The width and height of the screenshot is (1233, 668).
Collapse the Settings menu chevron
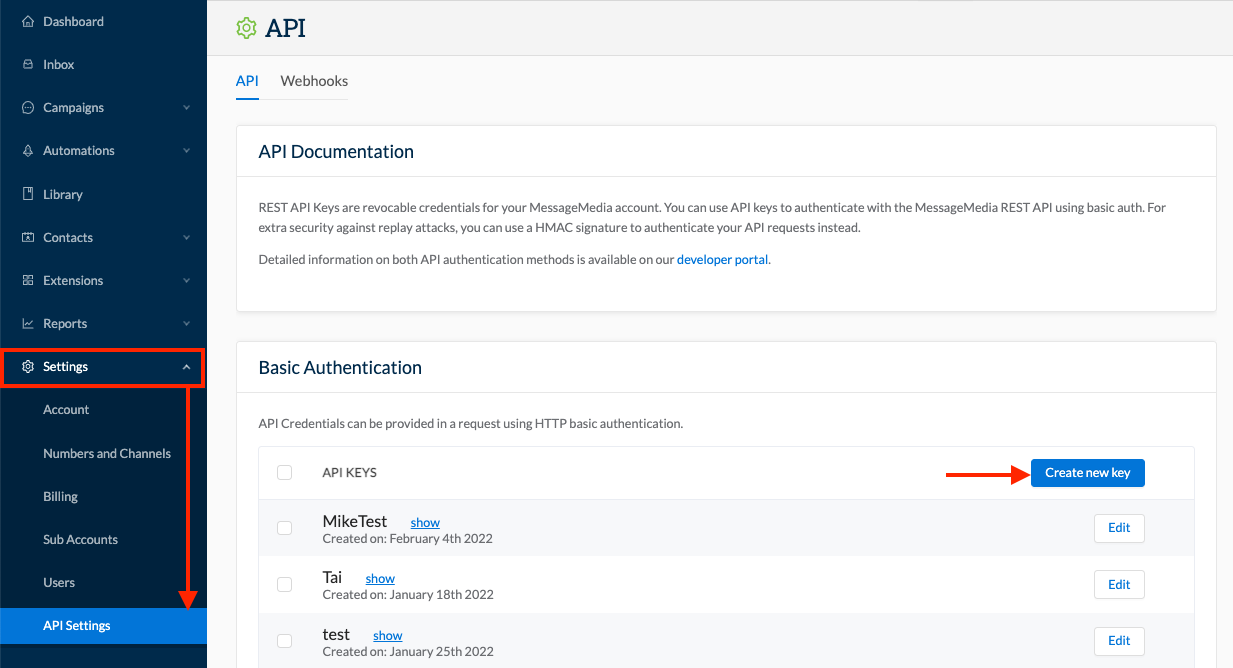186,367
